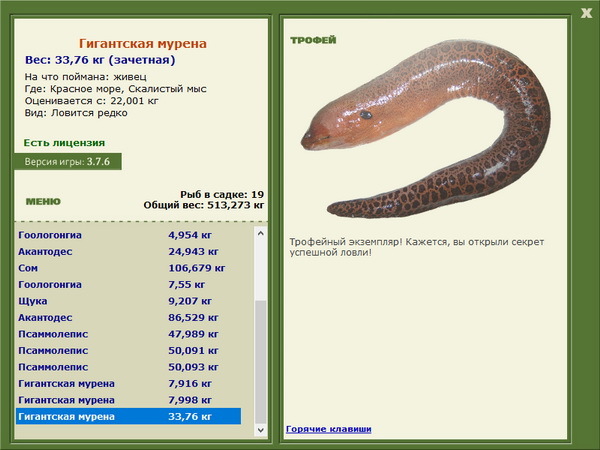Click the fish list scroll down arrow
The image size is (600, 450).
pyautogui.click(x=261, y=430)
